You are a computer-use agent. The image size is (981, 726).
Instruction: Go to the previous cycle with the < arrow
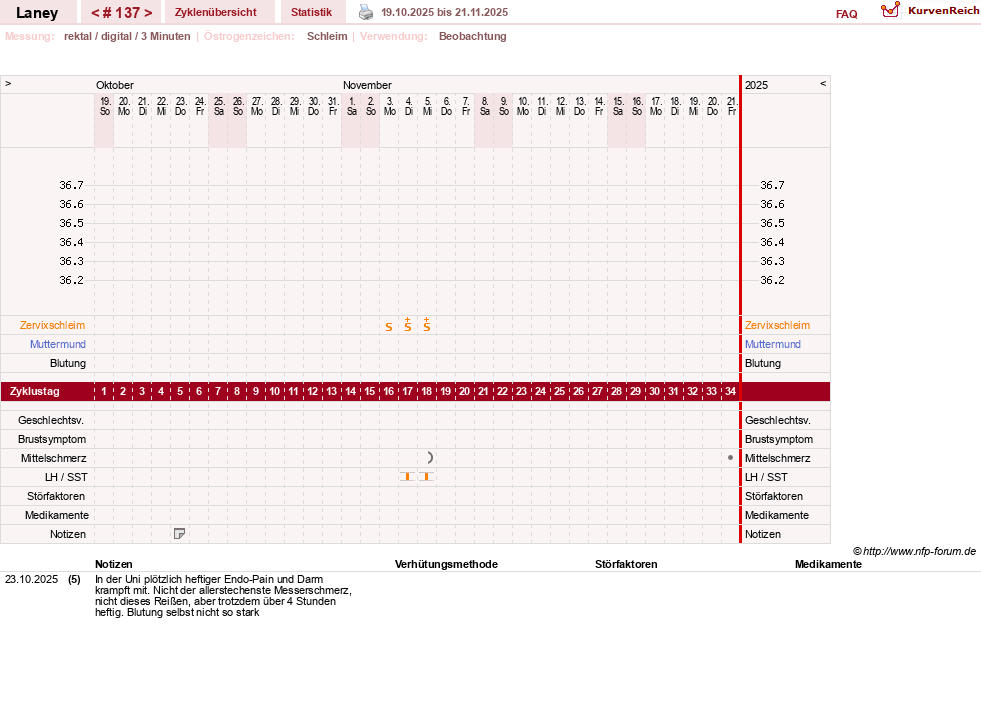(x=95, y=13)
